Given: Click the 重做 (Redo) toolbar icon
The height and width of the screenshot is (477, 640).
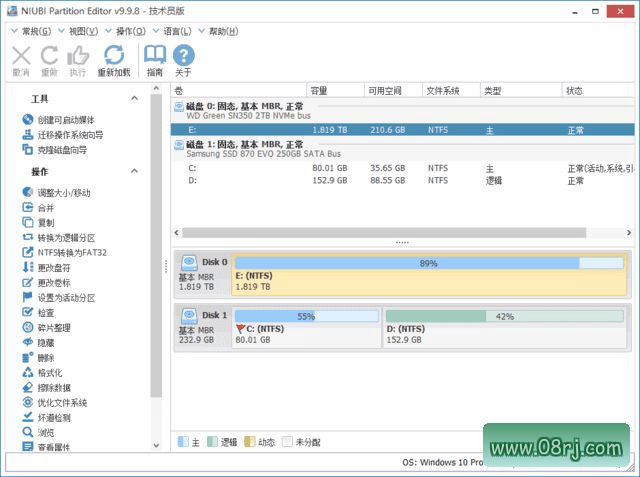Looking at the screenshot, I should coord(49,55).
